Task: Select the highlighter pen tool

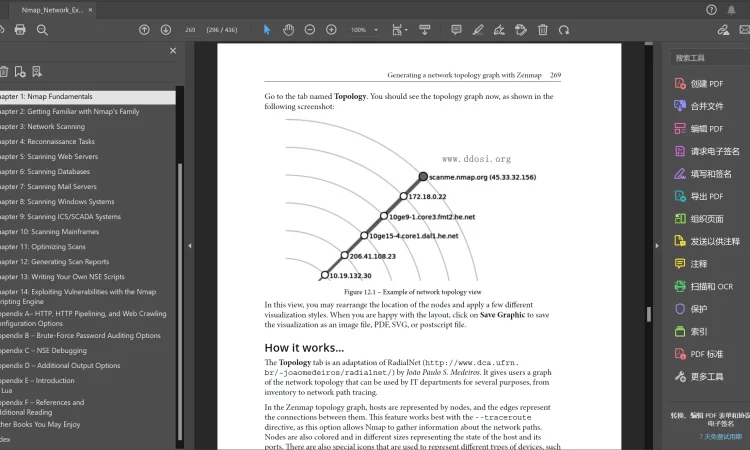Action: click(477, 30)
